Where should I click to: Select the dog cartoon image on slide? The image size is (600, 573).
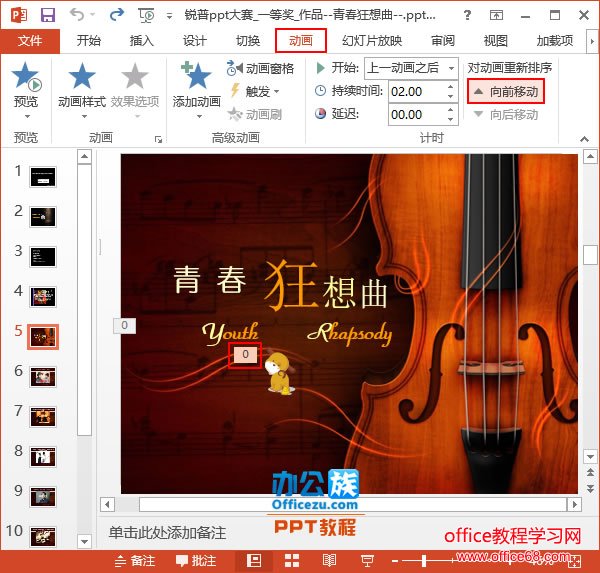pos(280,373)
